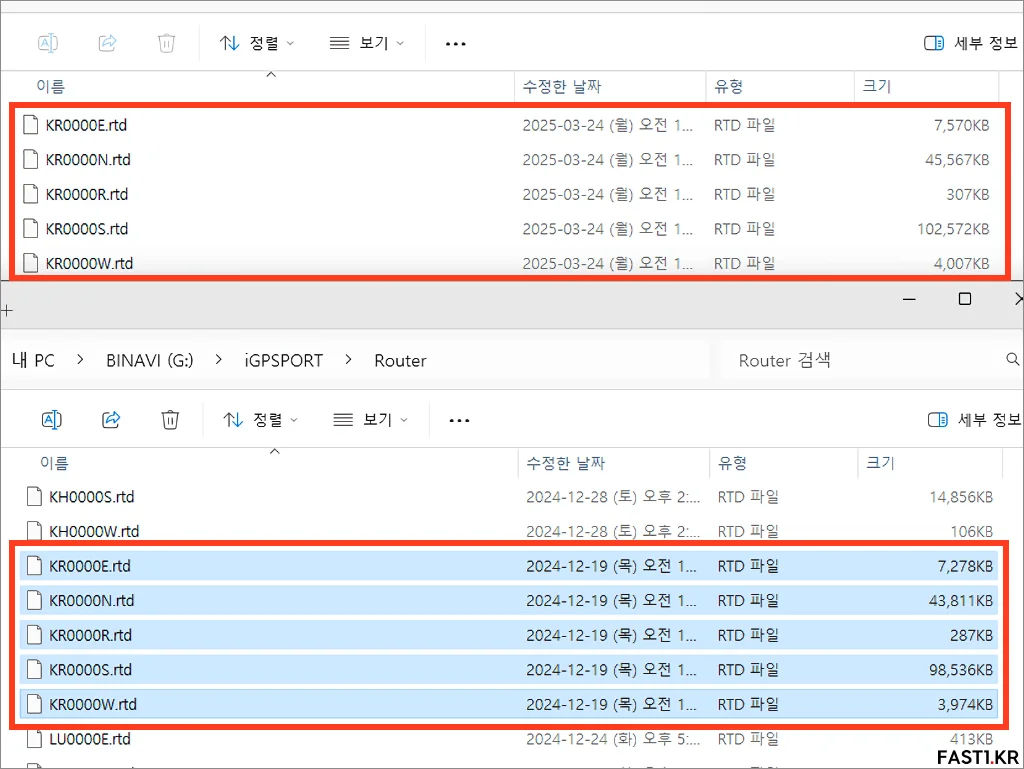Expand chevron after BINAVI (G:) in breadcrumb

219,360
